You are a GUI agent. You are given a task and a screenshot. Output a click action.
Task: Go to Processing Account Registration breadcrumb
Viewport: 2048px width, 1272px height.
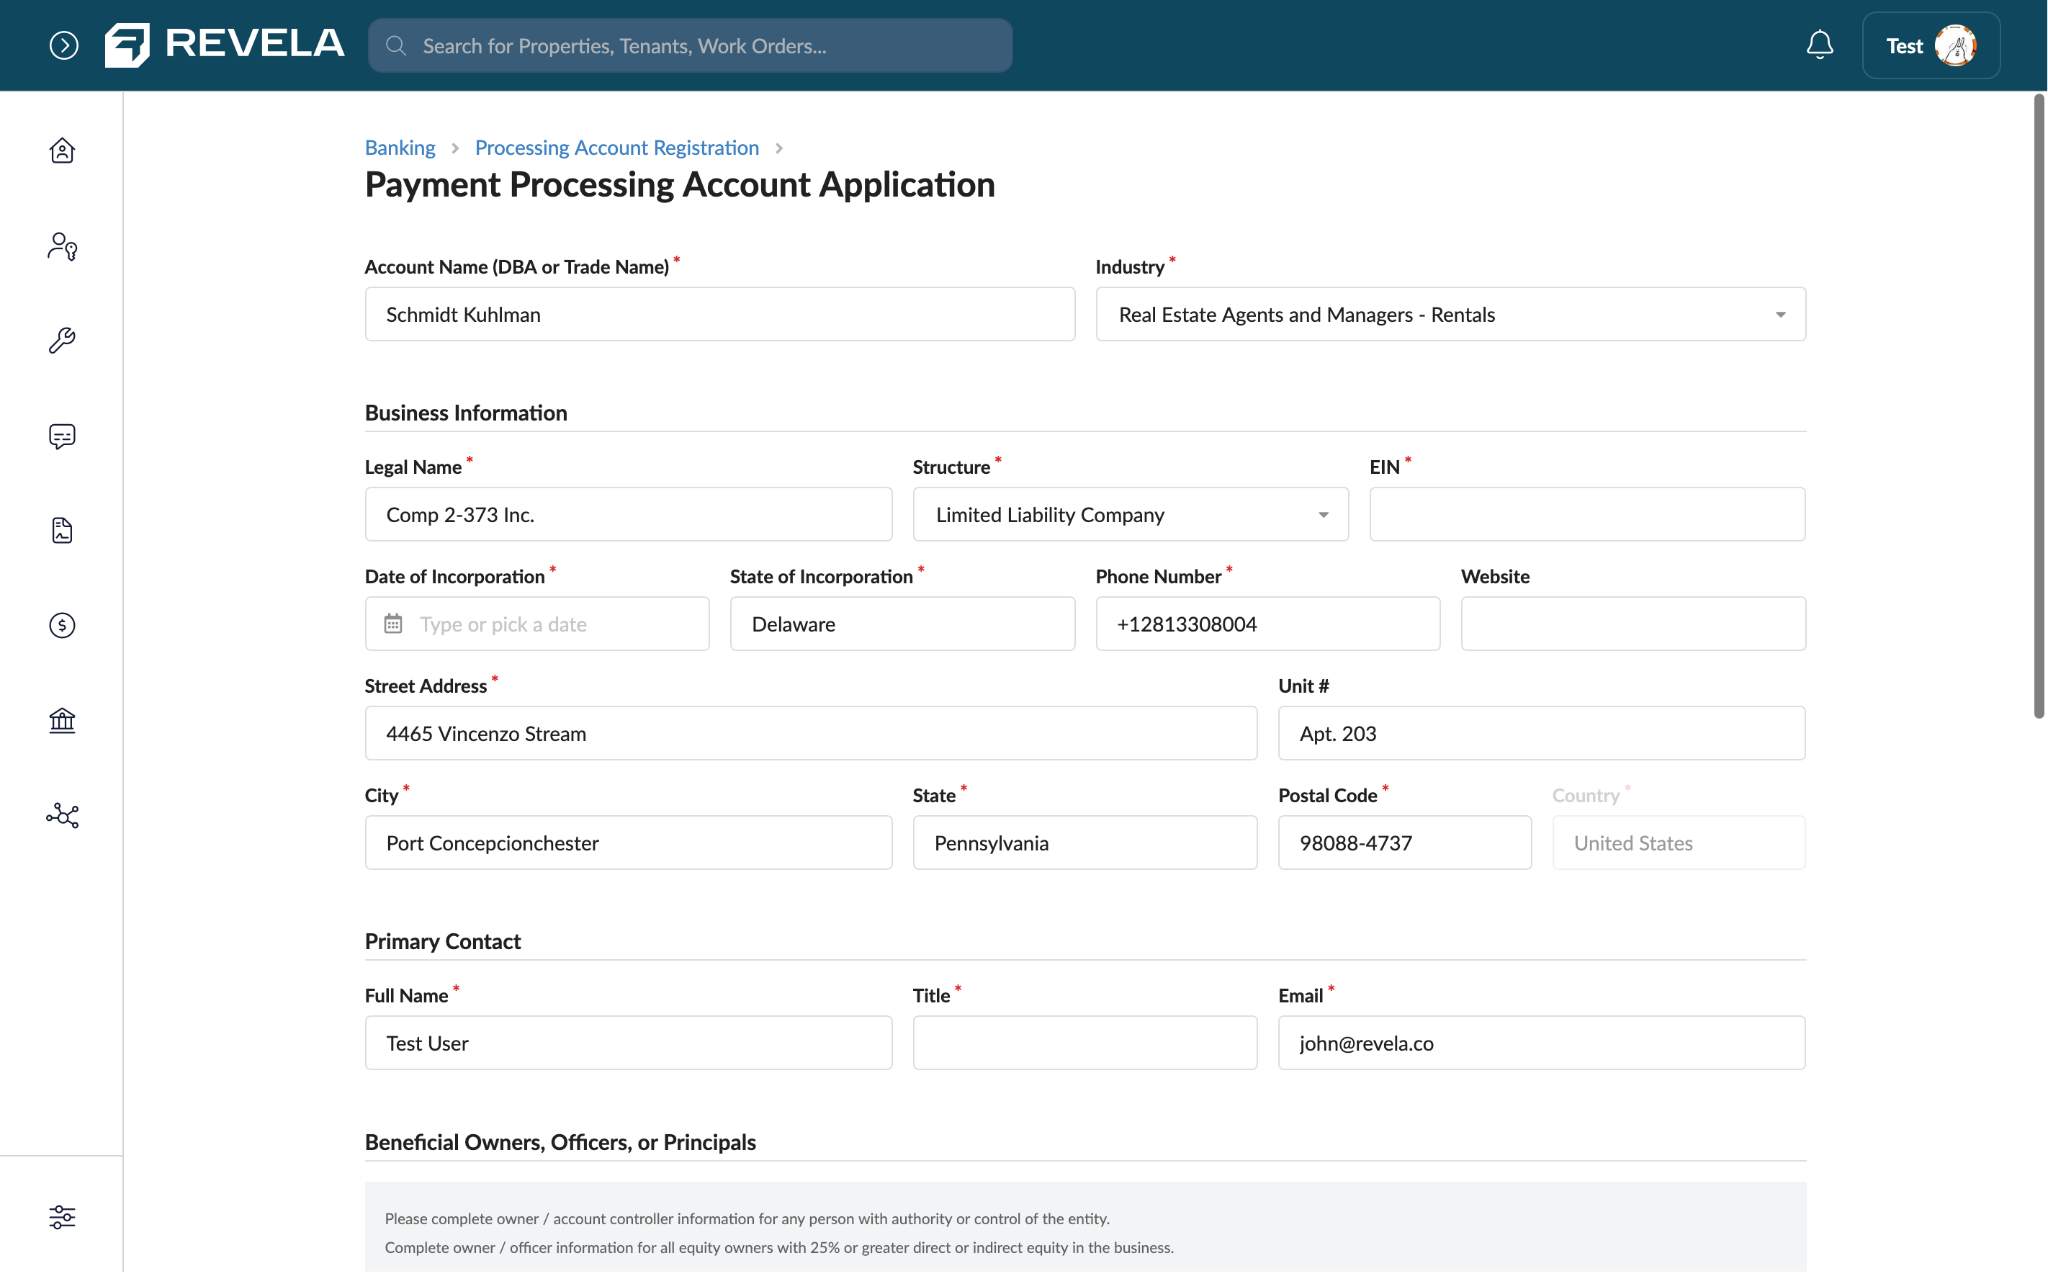point(617,148)
